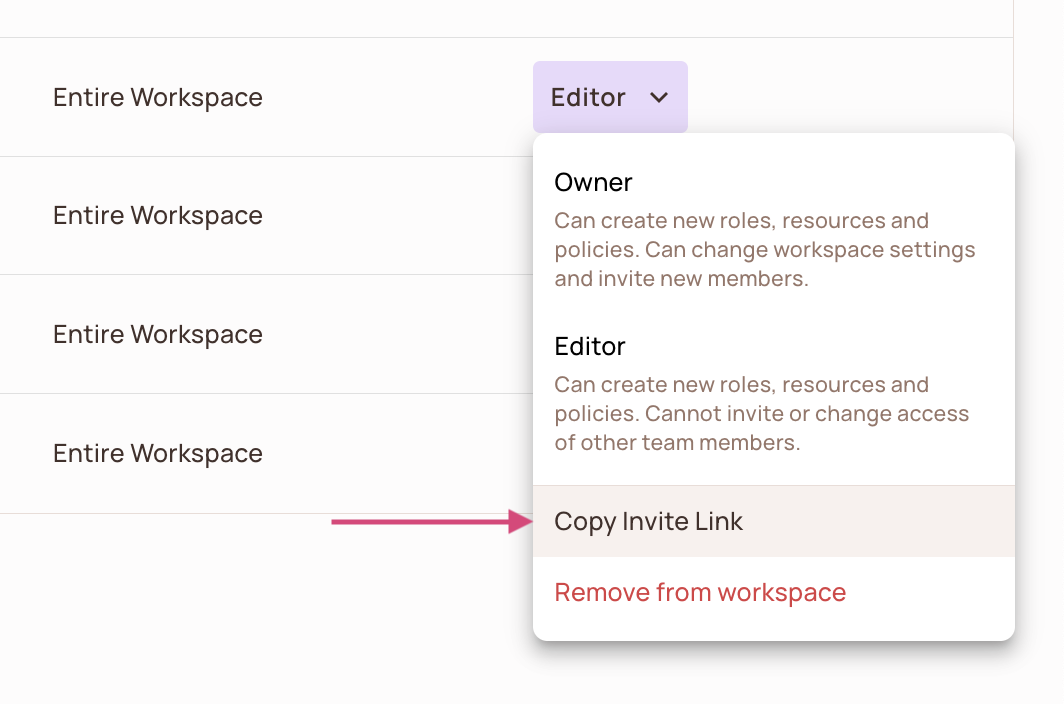The height and width of the screenshot is (704, 1064).
Task: Click the line "and invite new members."
Action: click(681, 279)
